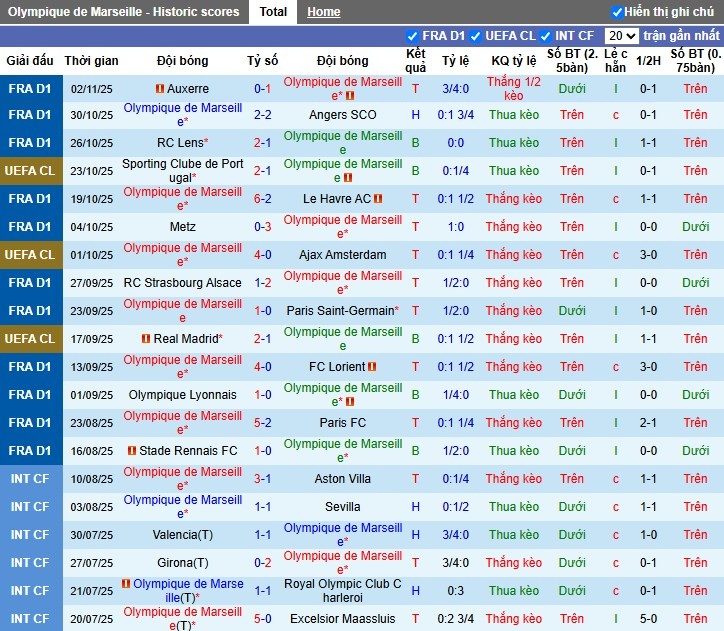Click the red card icon after FC Lorient
The height and width of the screenshot is (631, 724).
coord(372,367)
